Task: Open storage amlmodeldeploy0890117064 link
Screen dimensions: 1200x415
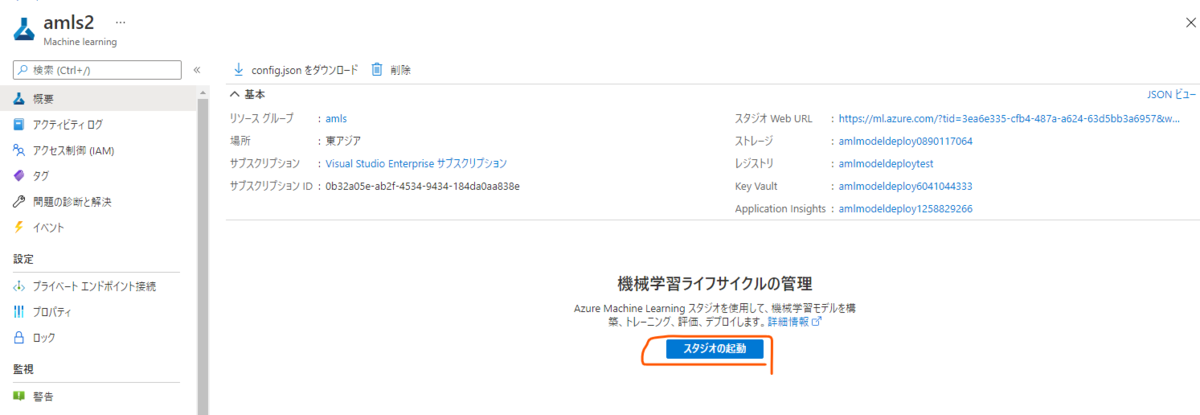Action: (x=905, y=141)
